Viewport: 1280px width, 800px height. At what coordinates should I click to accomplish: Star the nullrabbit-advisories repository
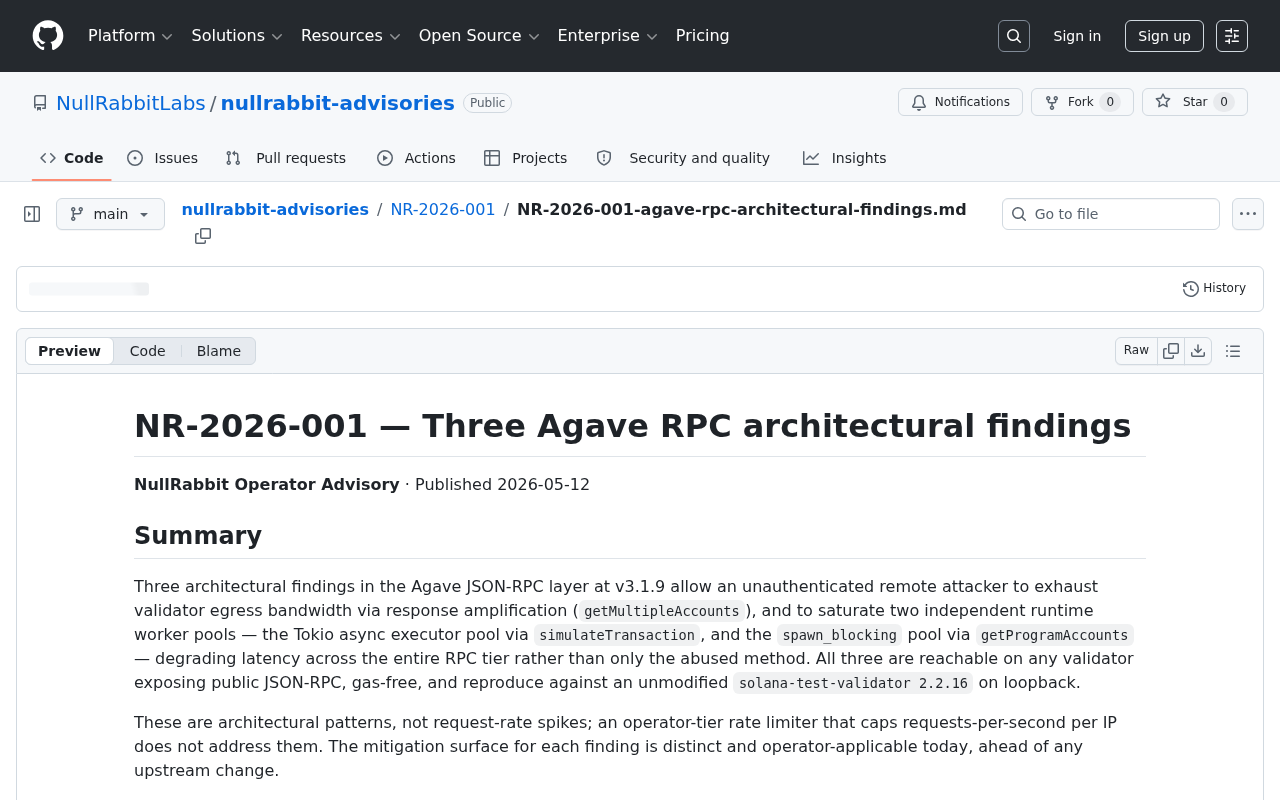pyautogui.click(x=1195, y=102)
